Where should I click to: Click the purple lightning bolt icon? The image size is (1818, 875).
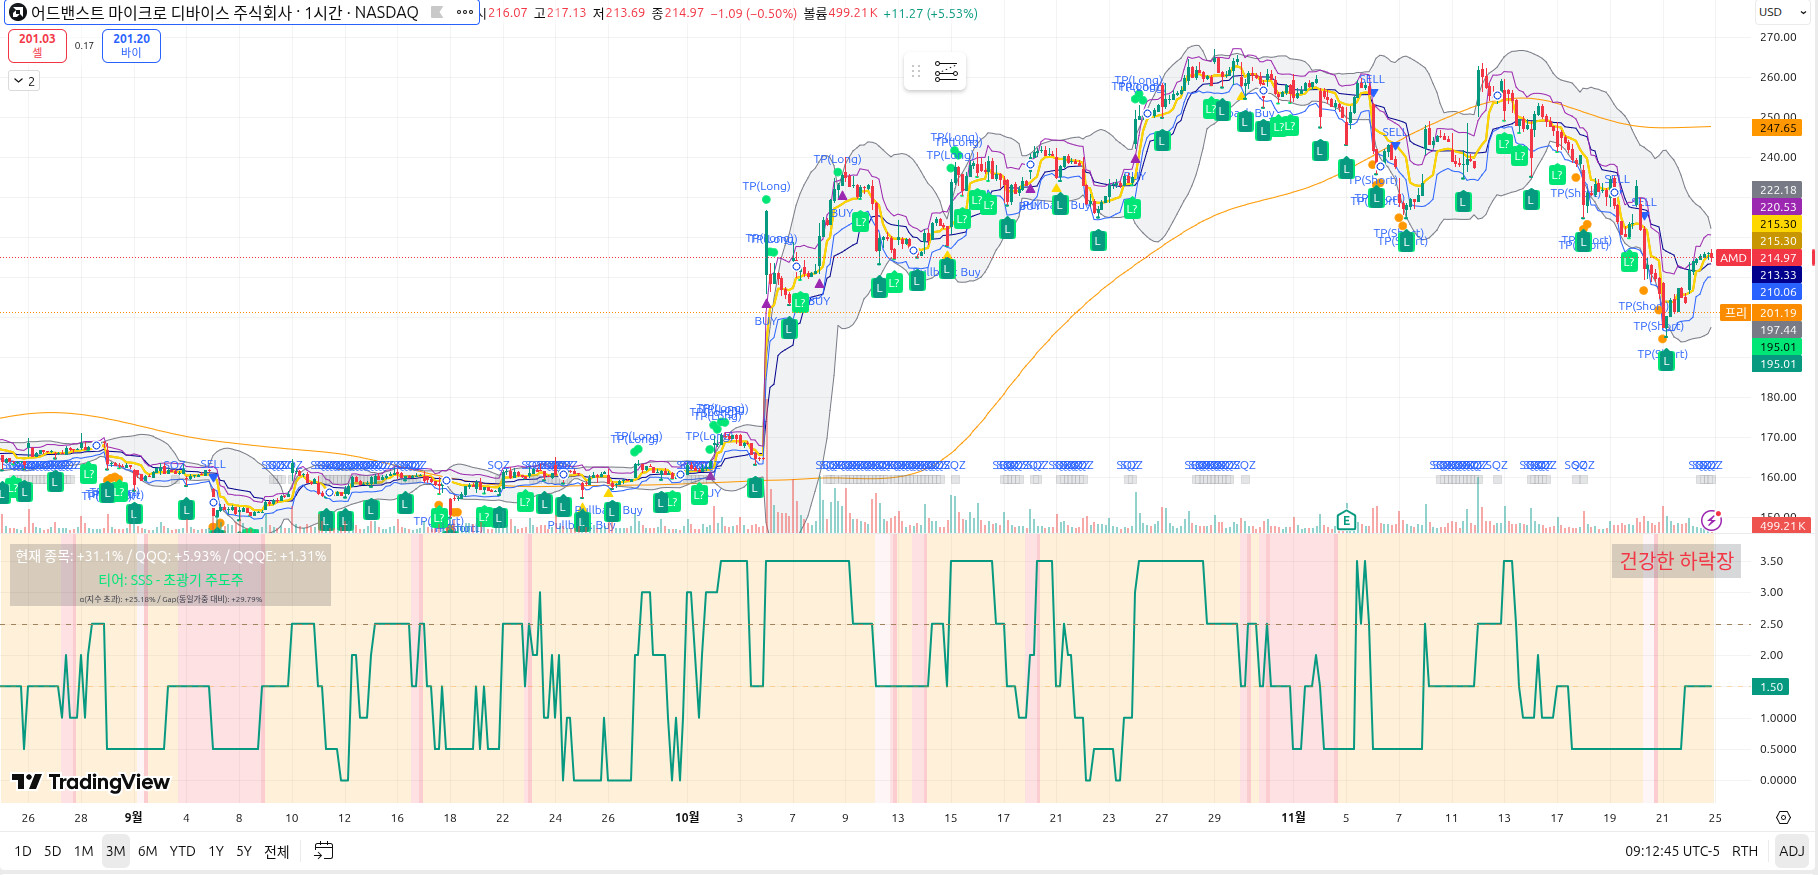[1712, 520]
